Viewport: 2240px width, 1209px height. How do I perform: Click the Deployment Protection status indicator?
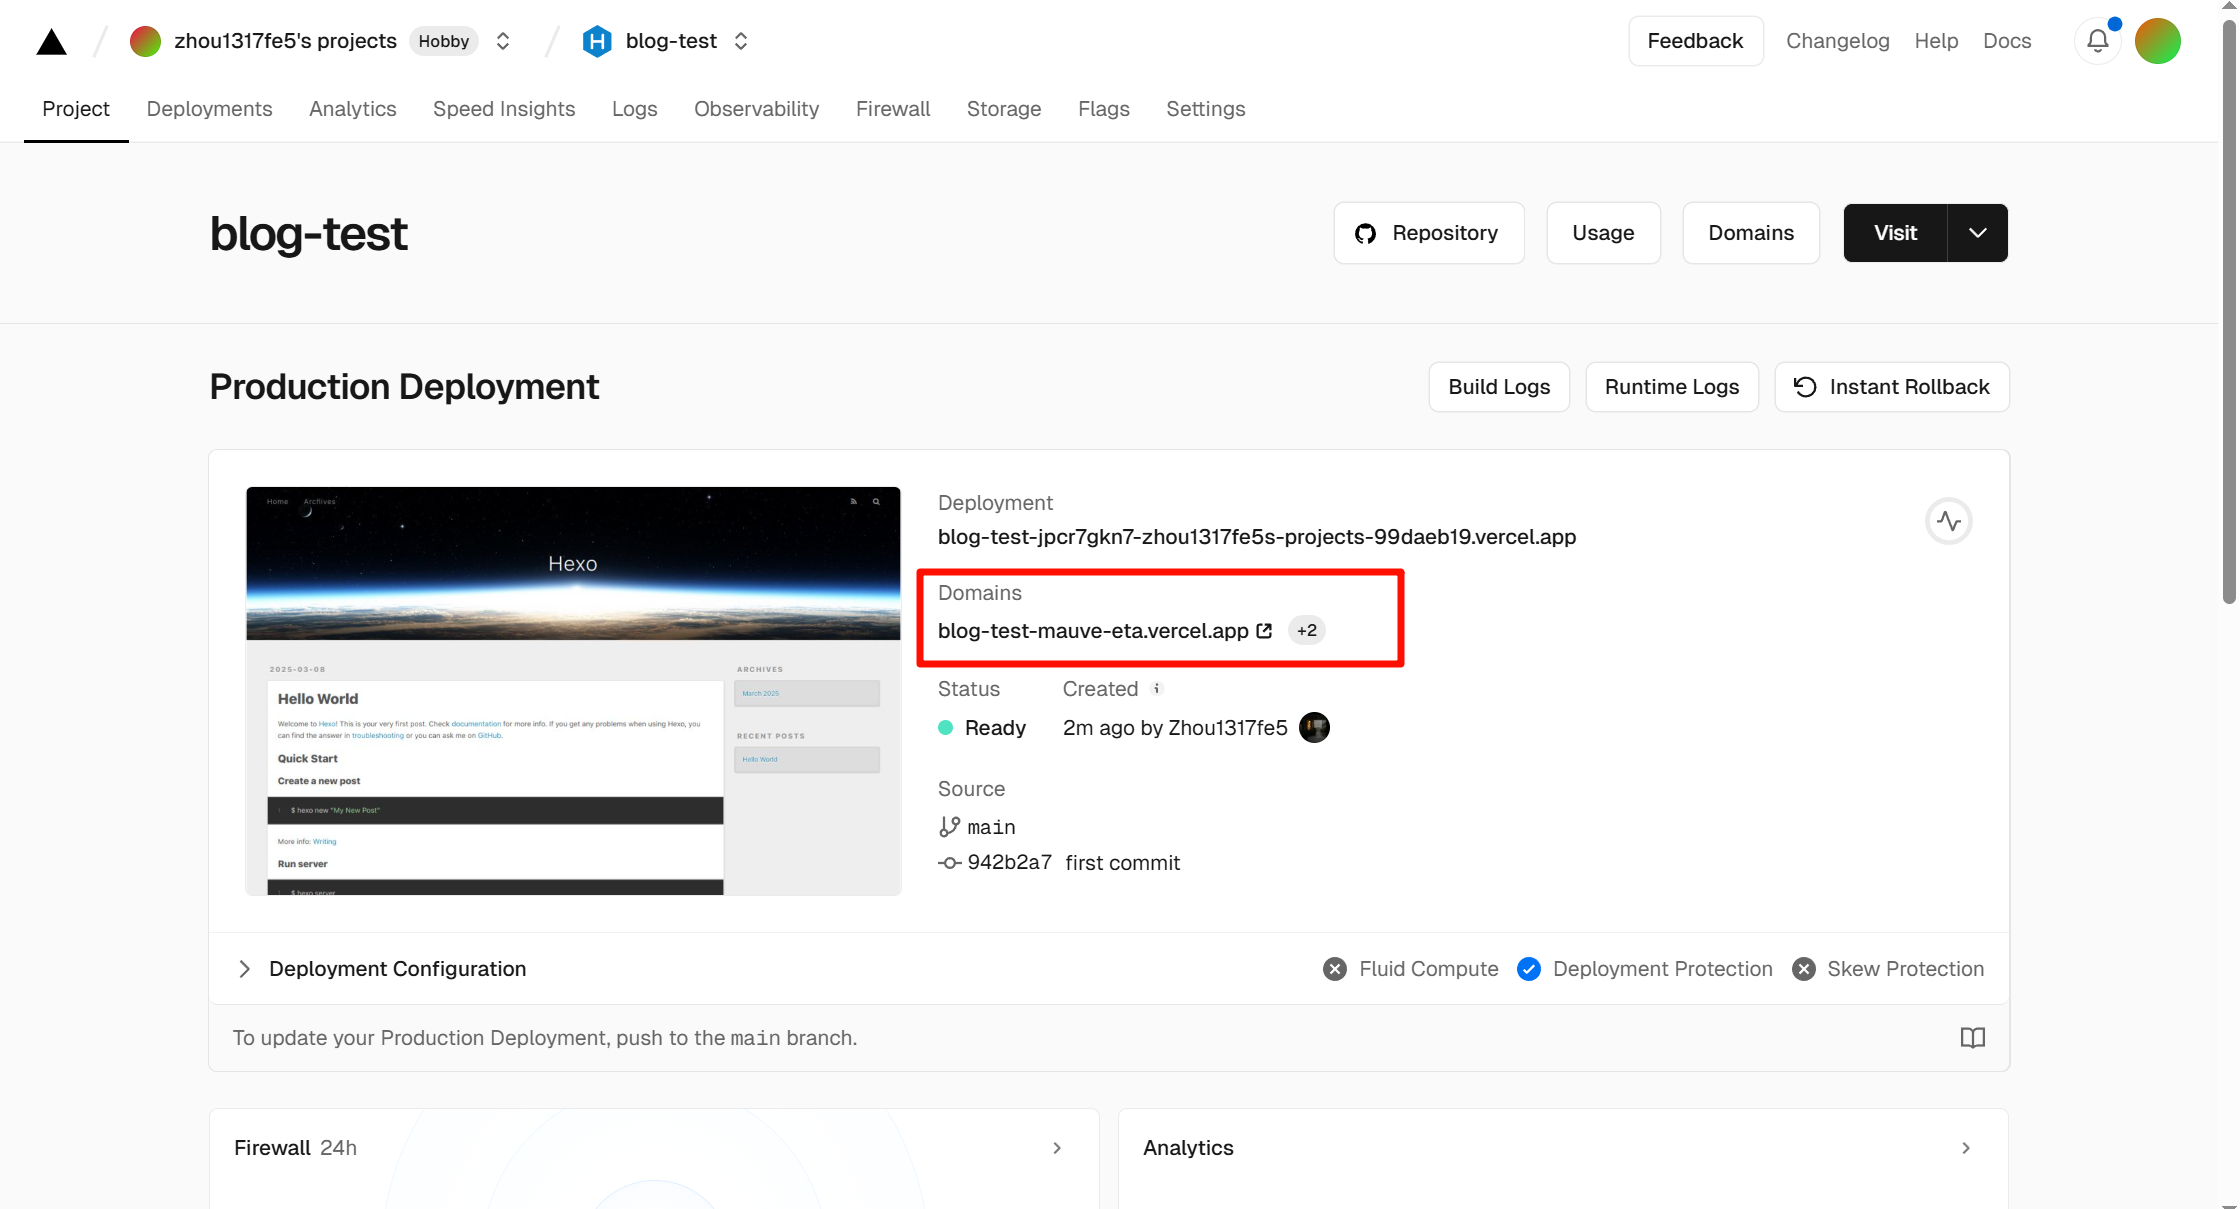[1644, 969]
